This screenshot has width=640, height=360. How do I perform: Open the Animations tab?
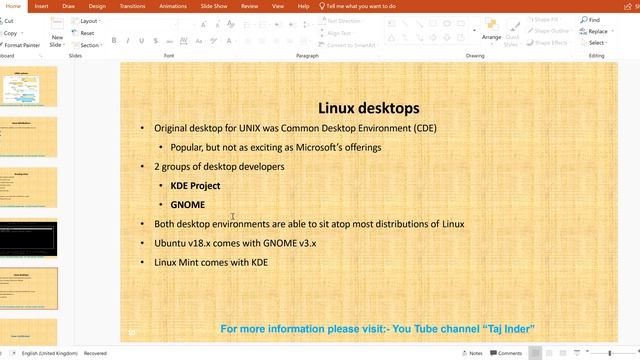[173, 6]
